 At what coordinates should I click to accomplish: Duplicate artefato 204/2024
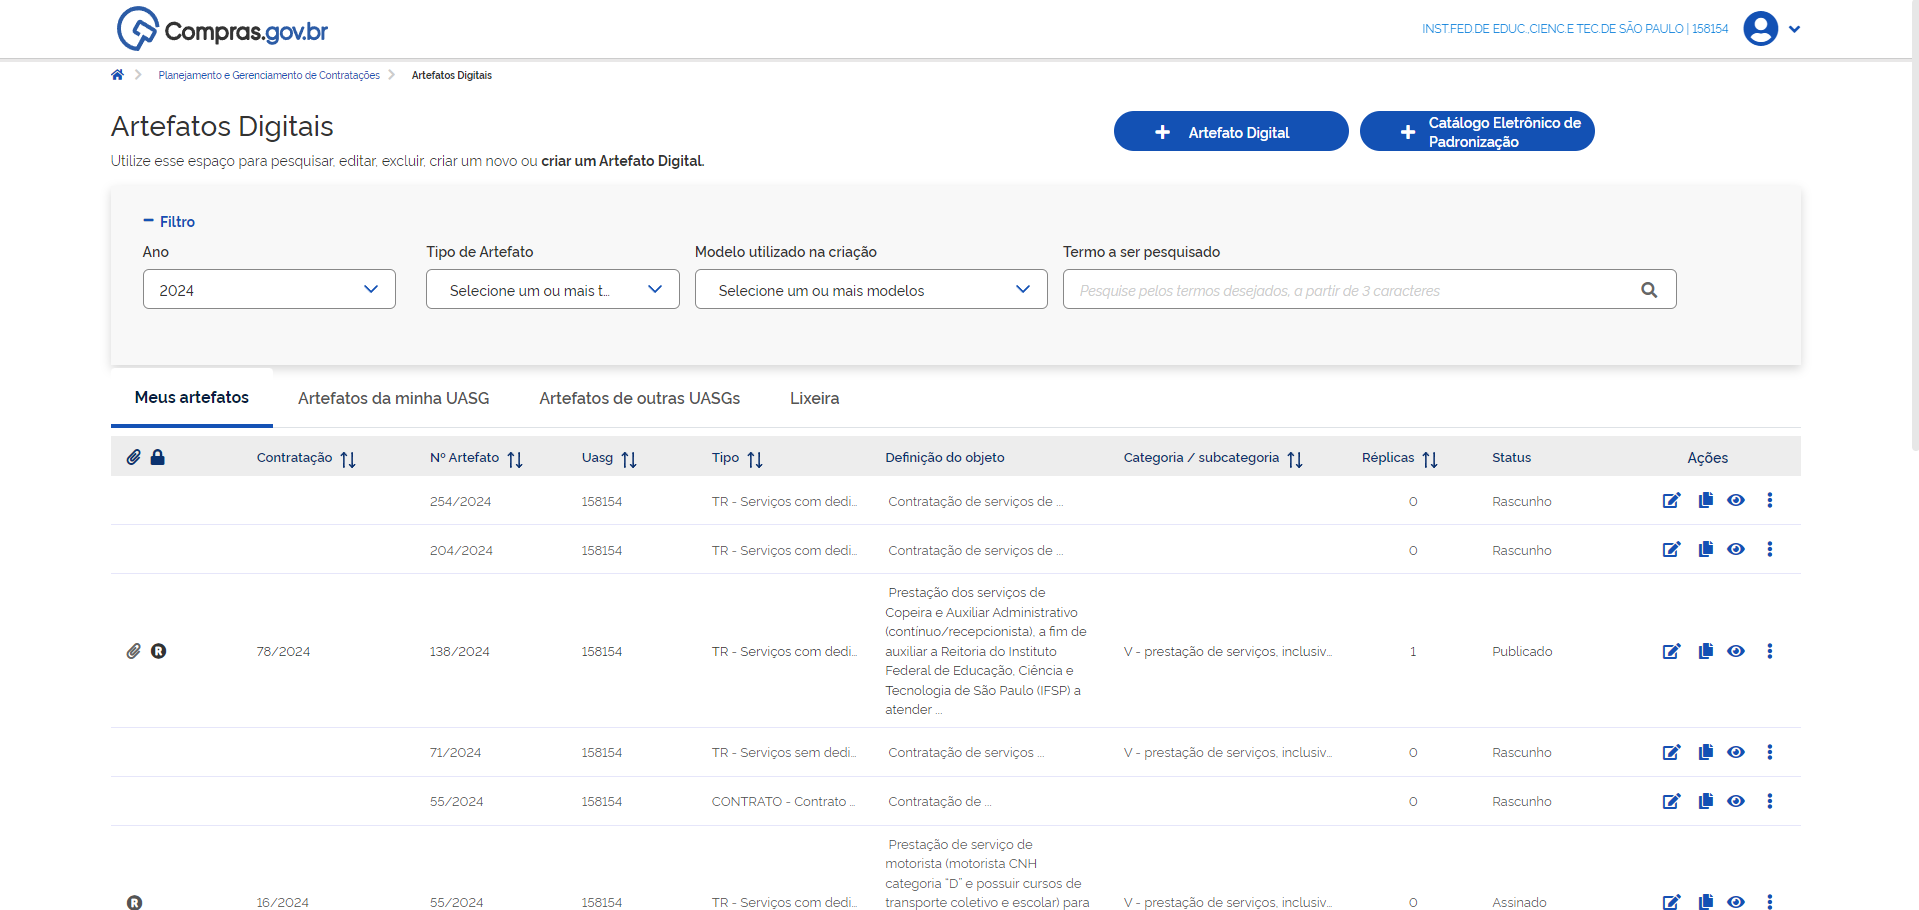pyautogui.click(x=1706, y=549)
